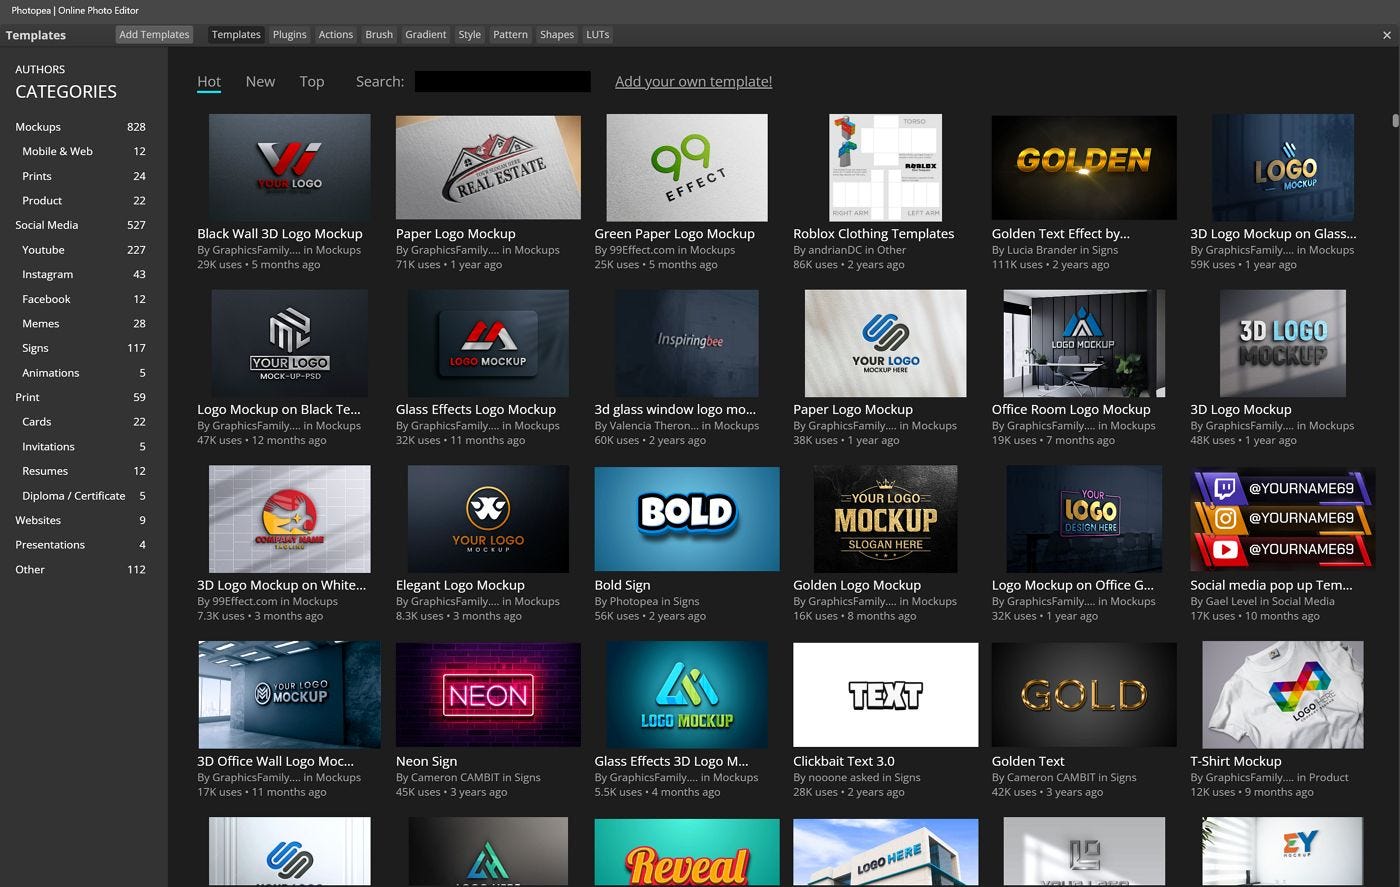The height and width of the screenshot is (887, 1400).
Task: Select the Mockups category
Action: [80, 127]
